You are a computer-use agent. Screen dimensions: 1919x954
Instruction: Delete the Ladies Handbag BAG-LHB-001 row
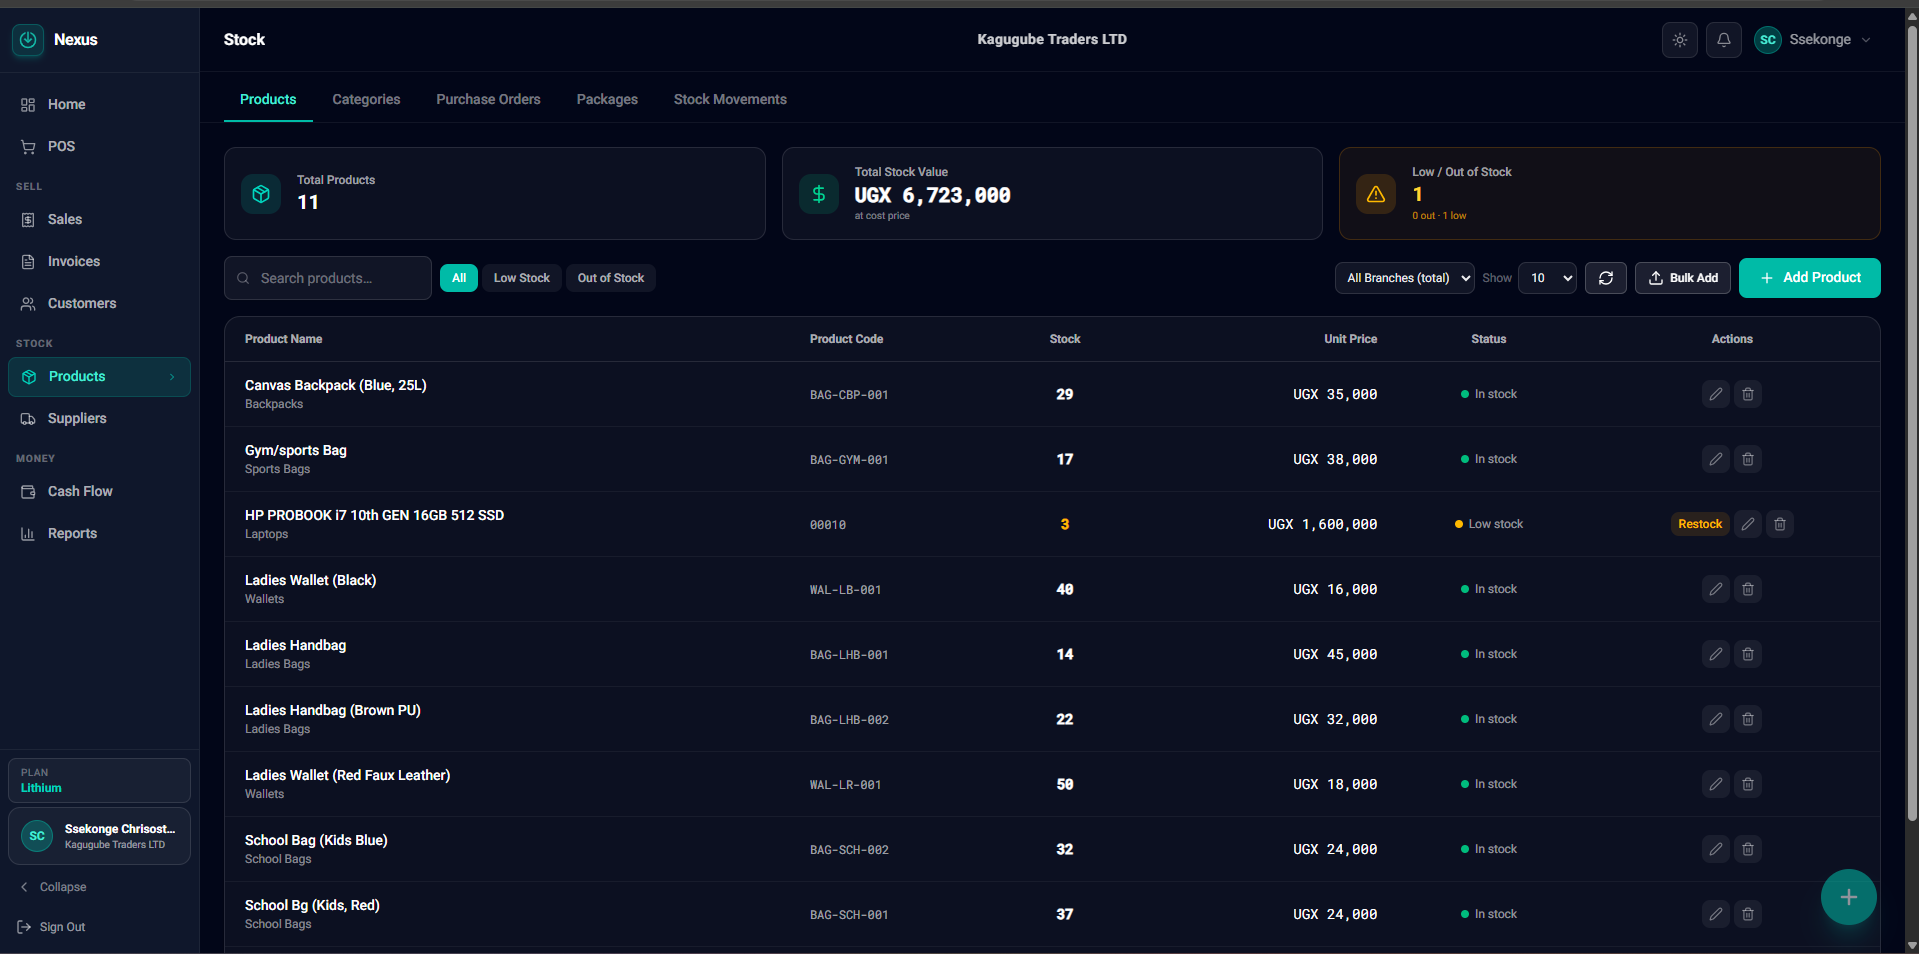tap(1747, 654)
